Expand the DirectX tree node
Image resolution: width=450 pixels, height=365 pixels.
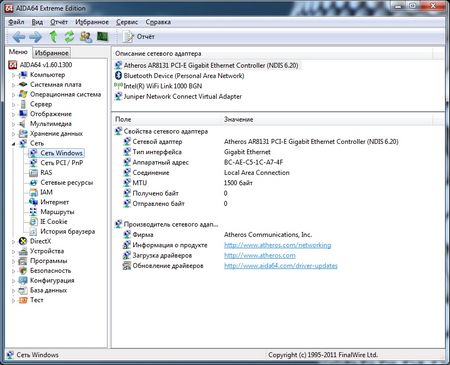pos(13,242)
